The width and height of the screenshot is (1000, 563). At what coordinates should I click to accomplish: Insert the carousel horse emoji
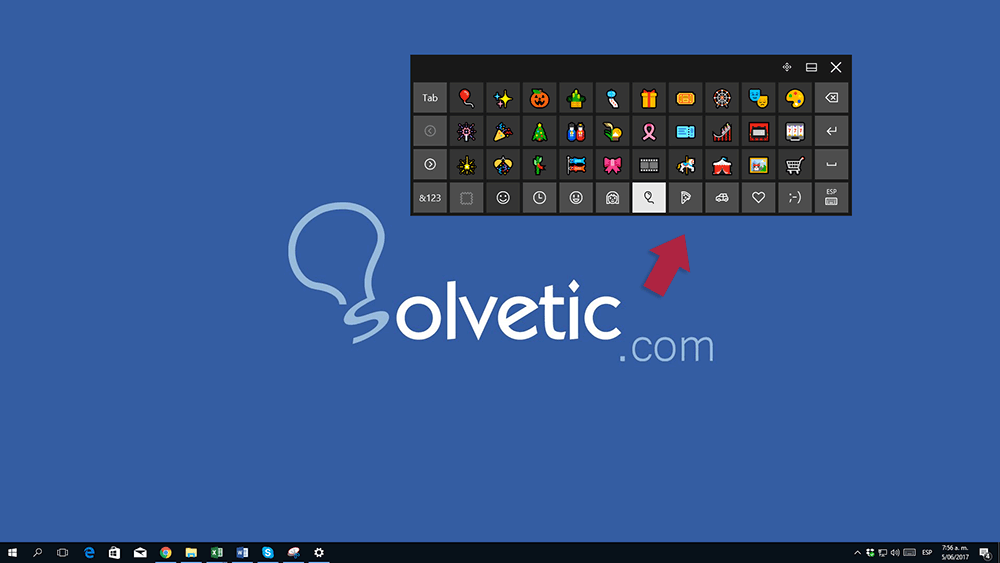point(686,165)
